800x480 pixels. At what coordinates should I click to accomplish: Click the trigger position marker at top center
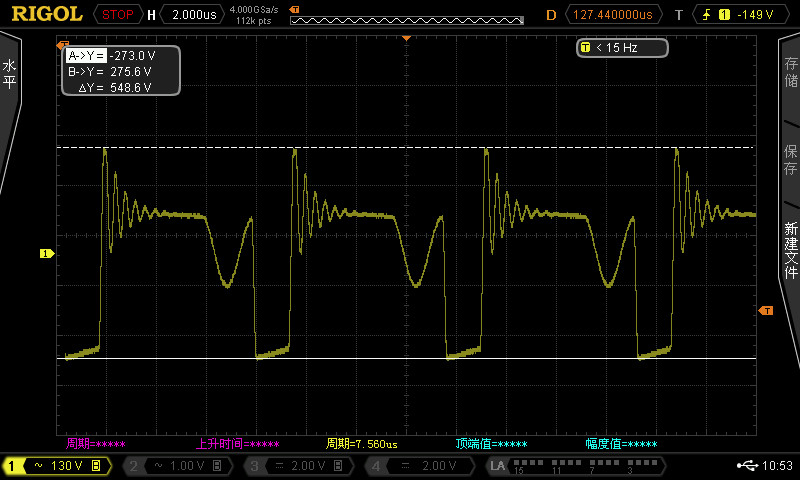pyautogui.click(x=407, y=38)
